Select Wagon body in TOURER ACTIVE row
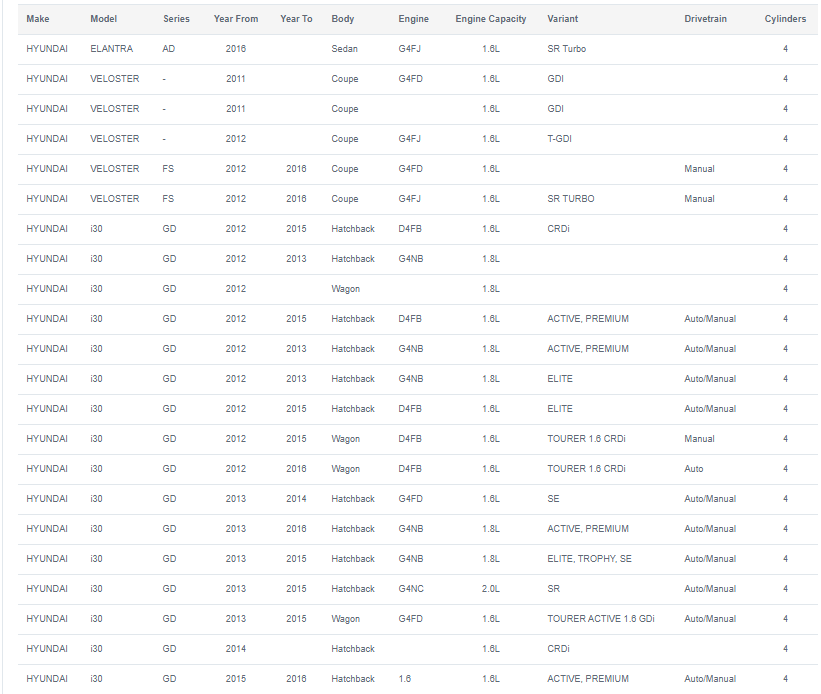The image size is (821, 694). coord(345,619)
